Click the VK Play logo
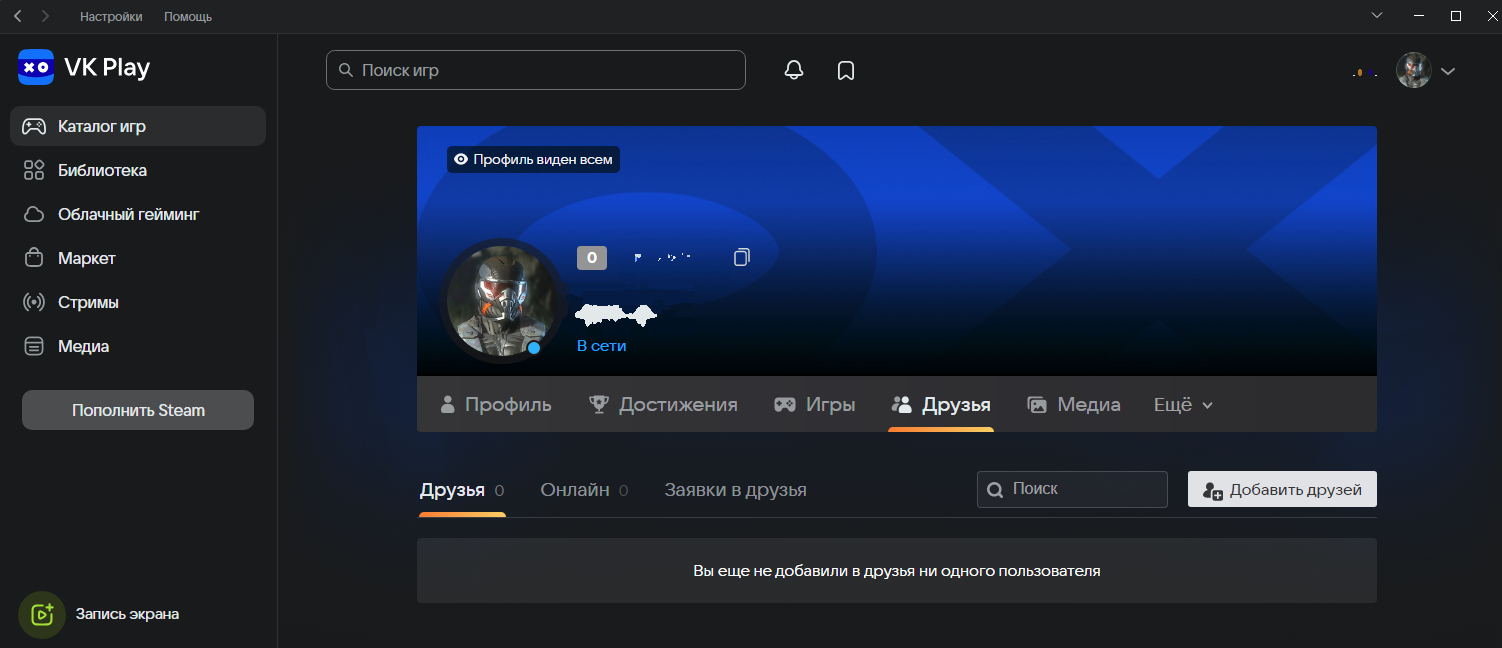This screenshot has width=1502, height=648. [84, 68]
